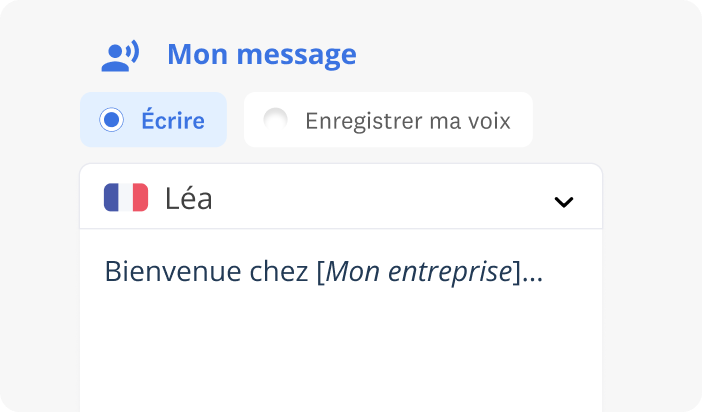Focus the message text area
Viewport: 702px width, 412px height.
coord(340,340)
